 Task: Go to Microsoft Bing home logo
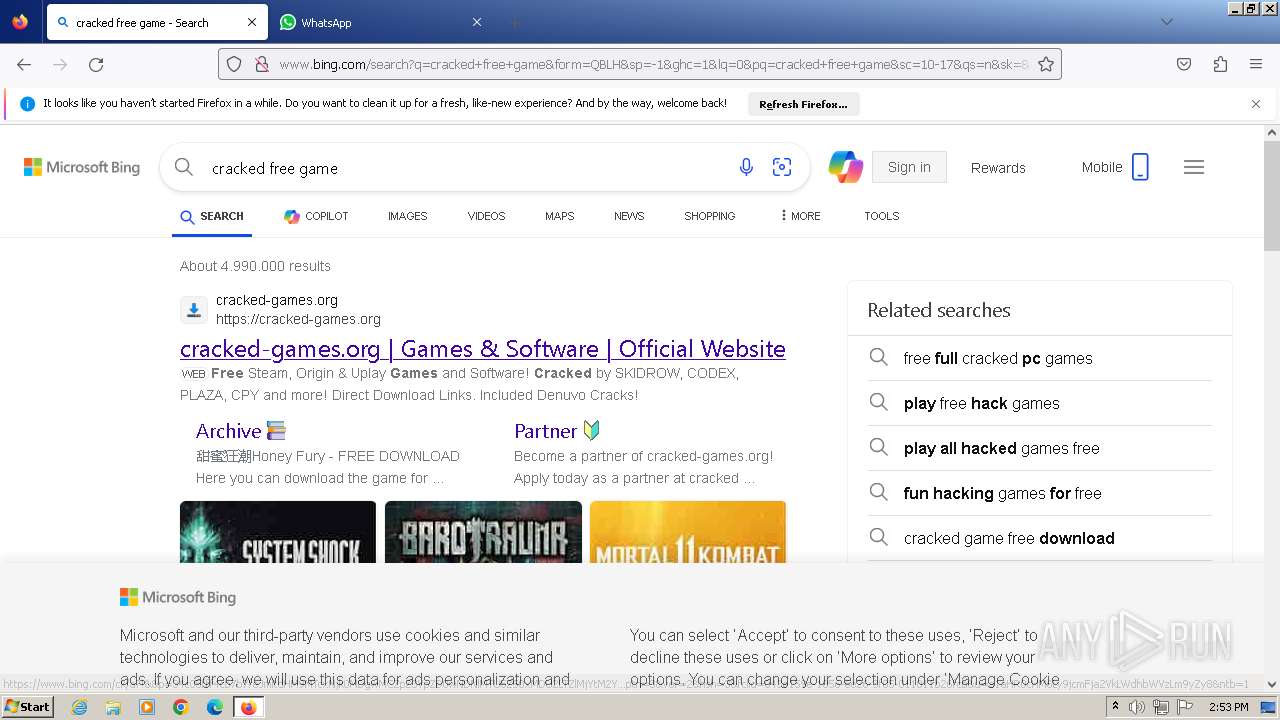(x=82, y=167)
